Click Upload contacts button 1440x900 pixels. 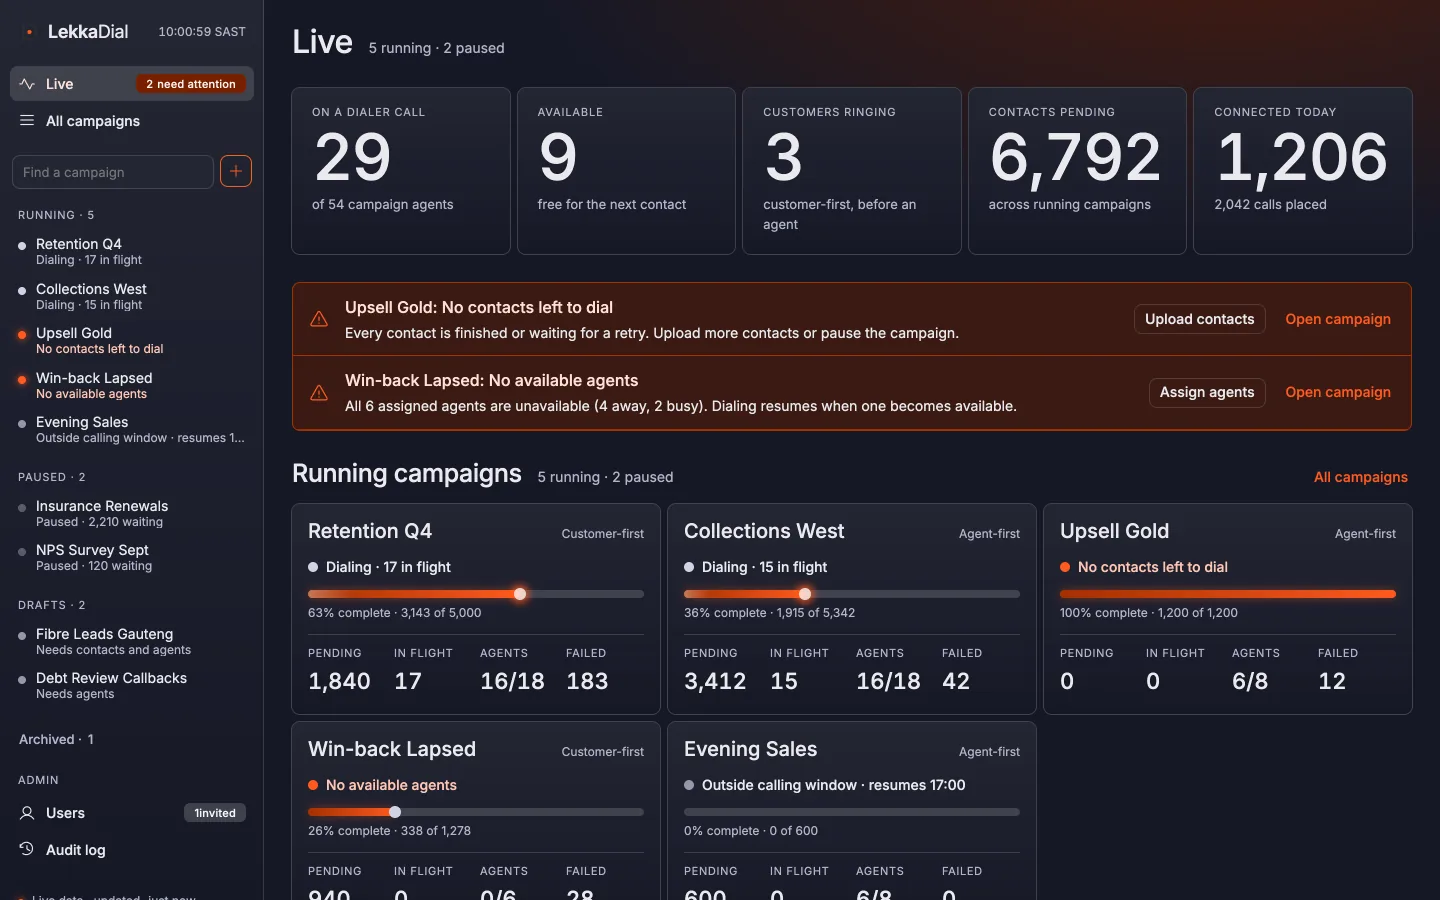(x=1199, y=319)
